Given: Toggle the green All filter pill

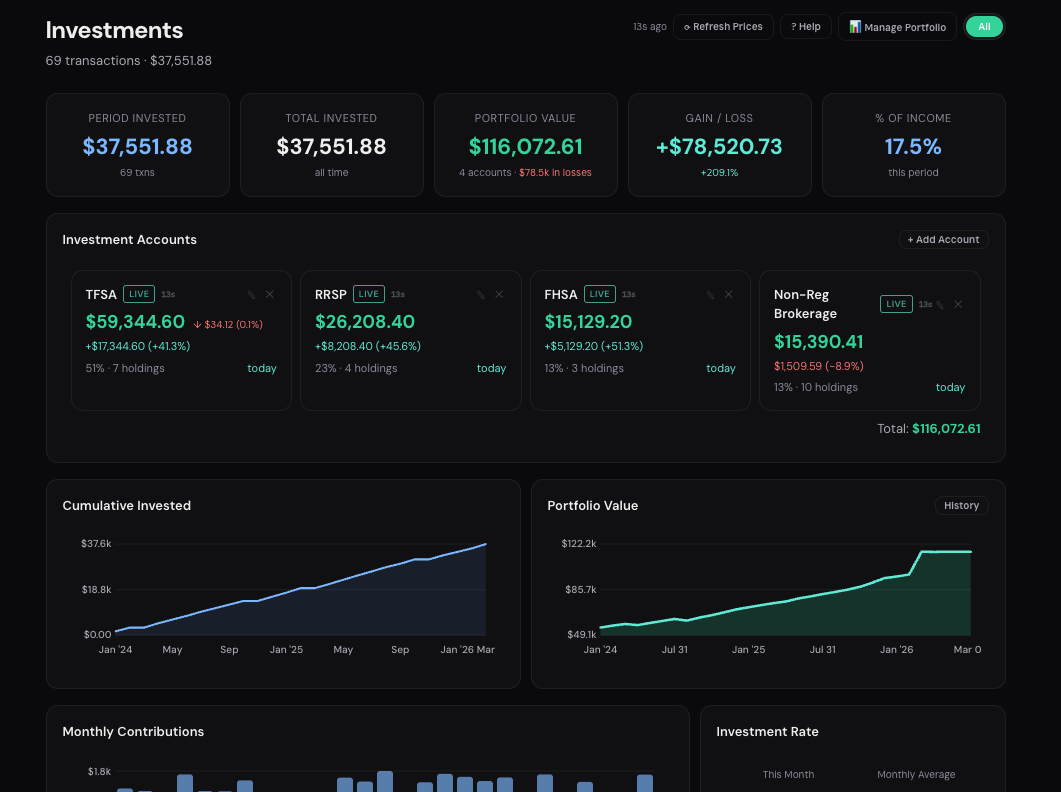Looking at the screenshot, I should tap(984, 27).
